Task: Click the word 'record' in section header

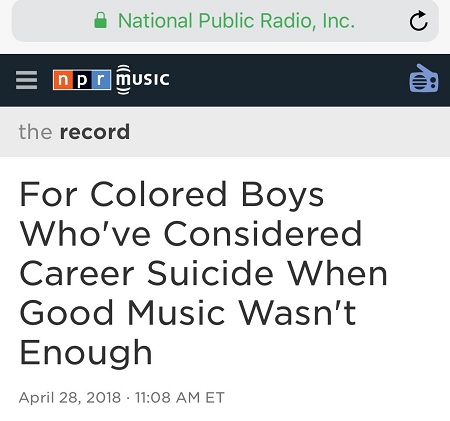Action: (95, 132)
